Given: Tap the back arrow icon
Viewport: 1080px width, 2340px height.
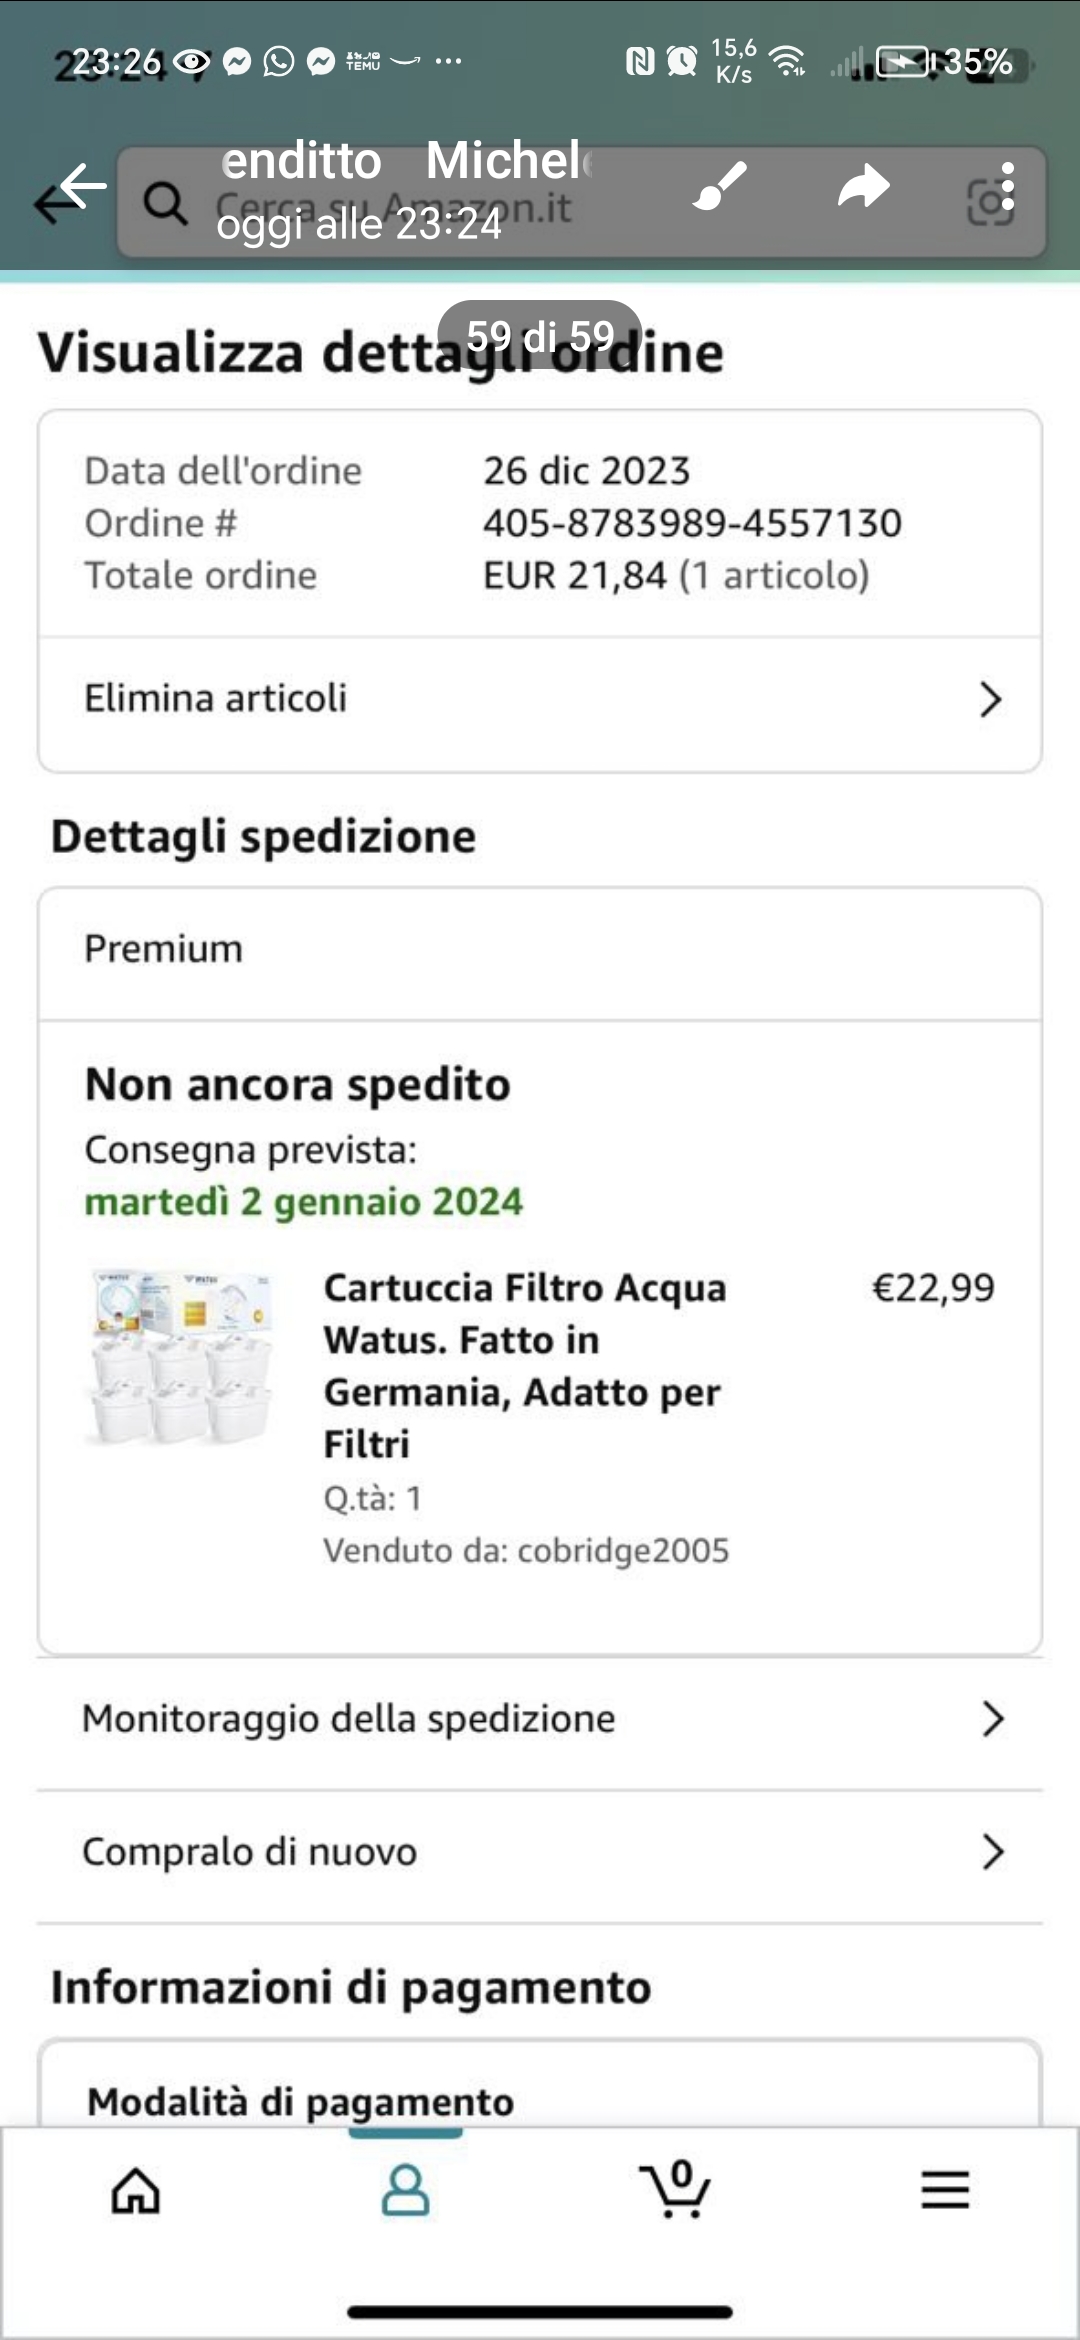Looking at the screenshot, I should (72, 189).
